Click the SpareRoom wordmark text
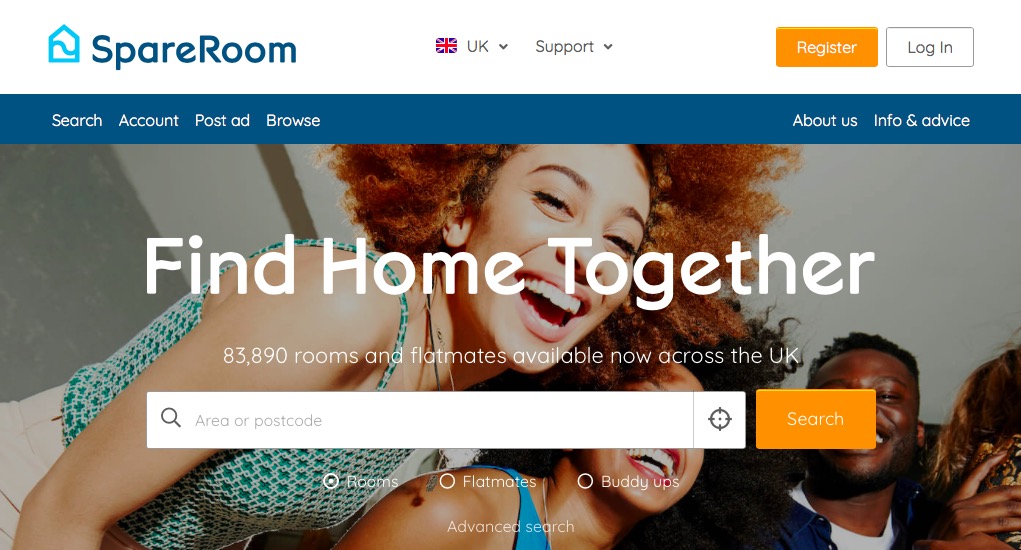This screenshot has width=1021, height=550. [x=194, y=49]
